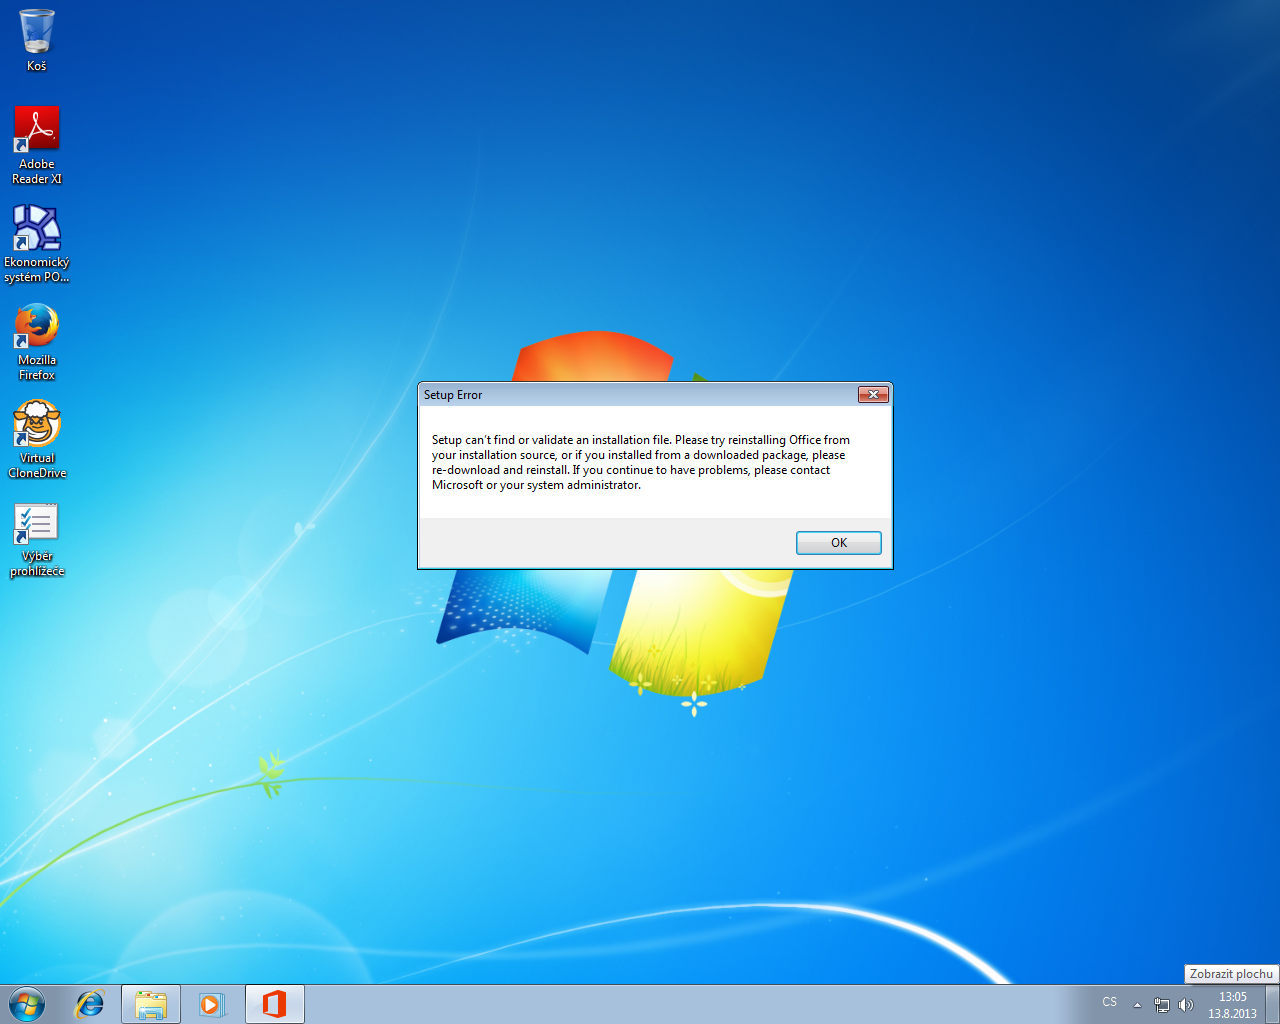Open the clock showing 13:05
Viewport: 1280px width, 1024px height.
(1232, 1005)
